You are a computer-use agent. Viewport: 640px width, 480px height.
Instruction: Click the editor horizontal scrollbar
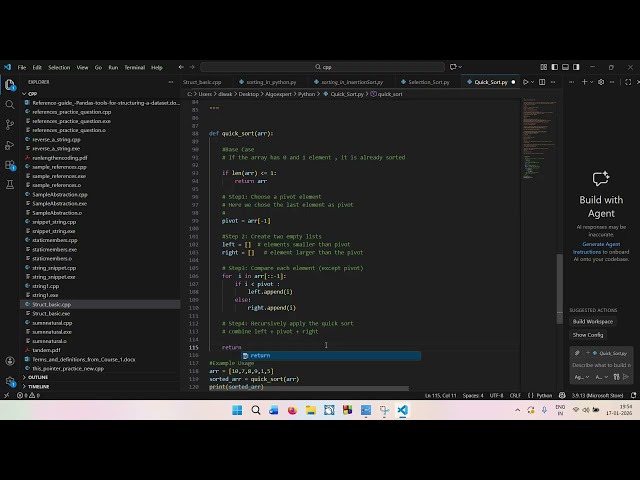pos(309,388)
